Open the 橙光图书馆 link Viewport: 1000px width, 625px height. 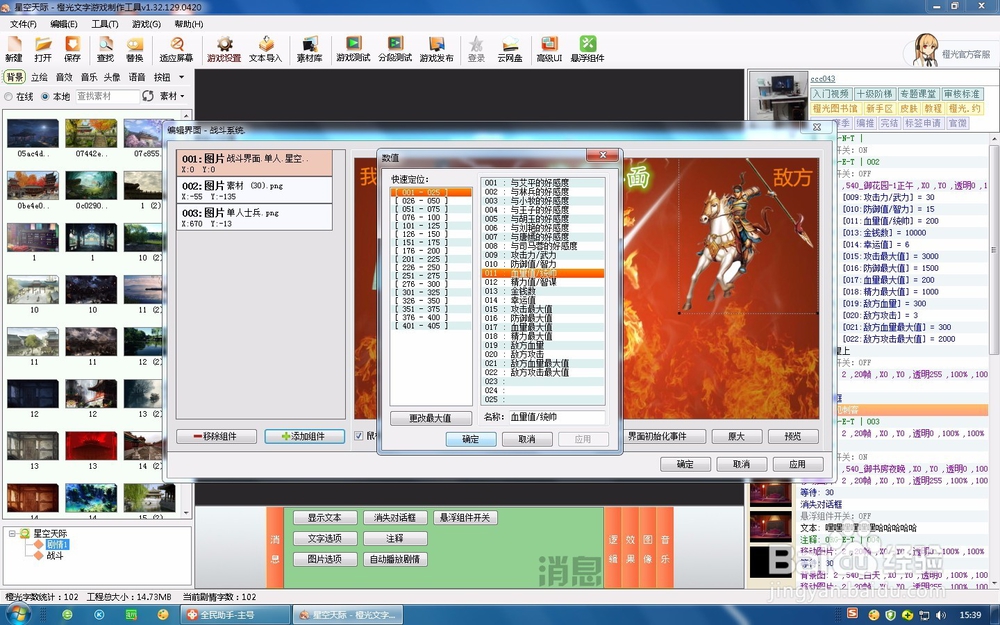835,108
